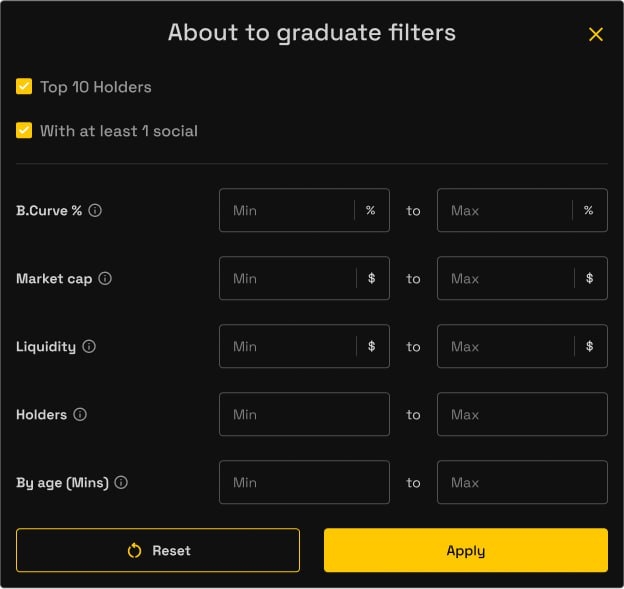Focus the By age Min field
The image size is (624, 589).
304,482
